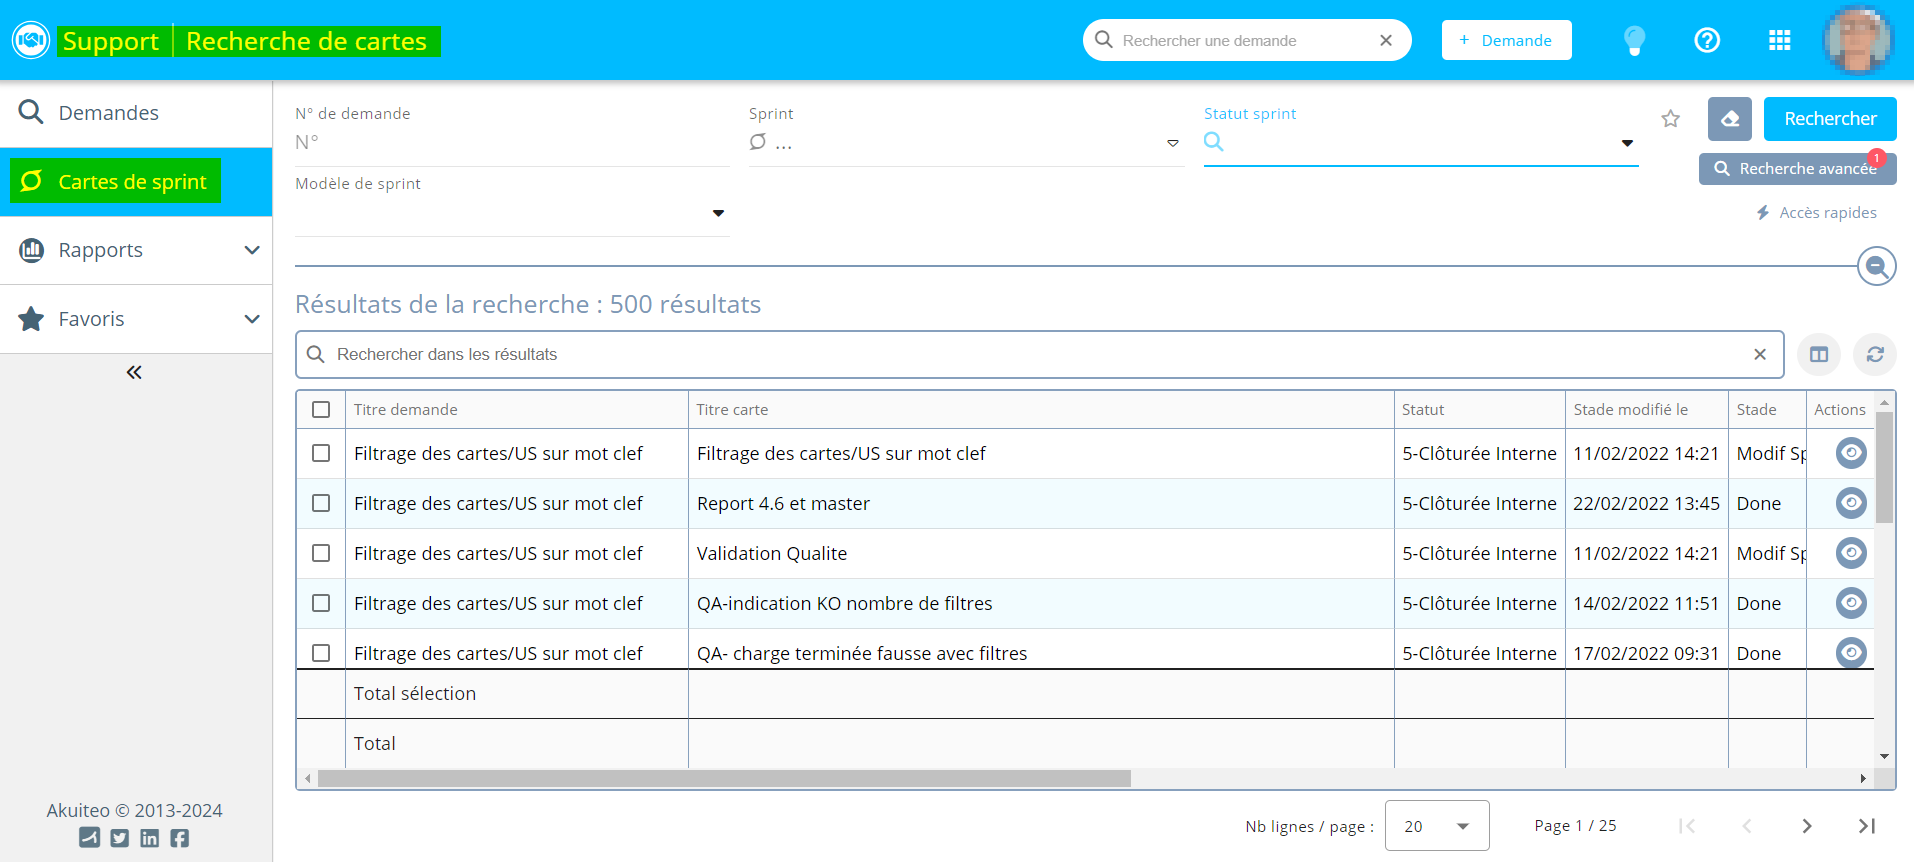
Task: Open the column chooser icon
Action: pyautogui.click(x=1818, y=355)
